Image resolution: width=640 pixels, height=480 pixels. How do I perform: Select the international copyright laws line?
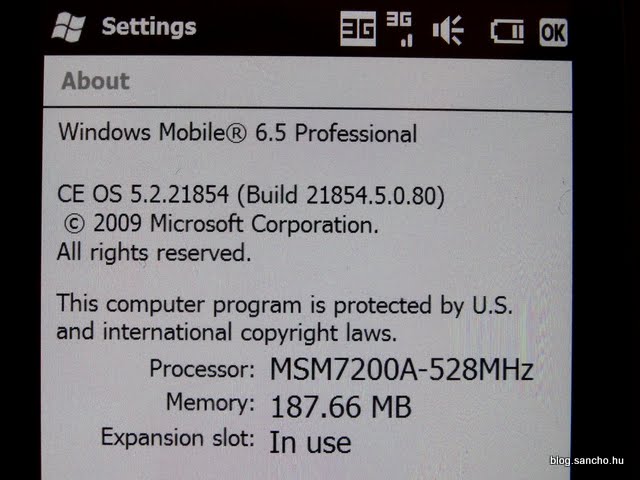point(227,333)
